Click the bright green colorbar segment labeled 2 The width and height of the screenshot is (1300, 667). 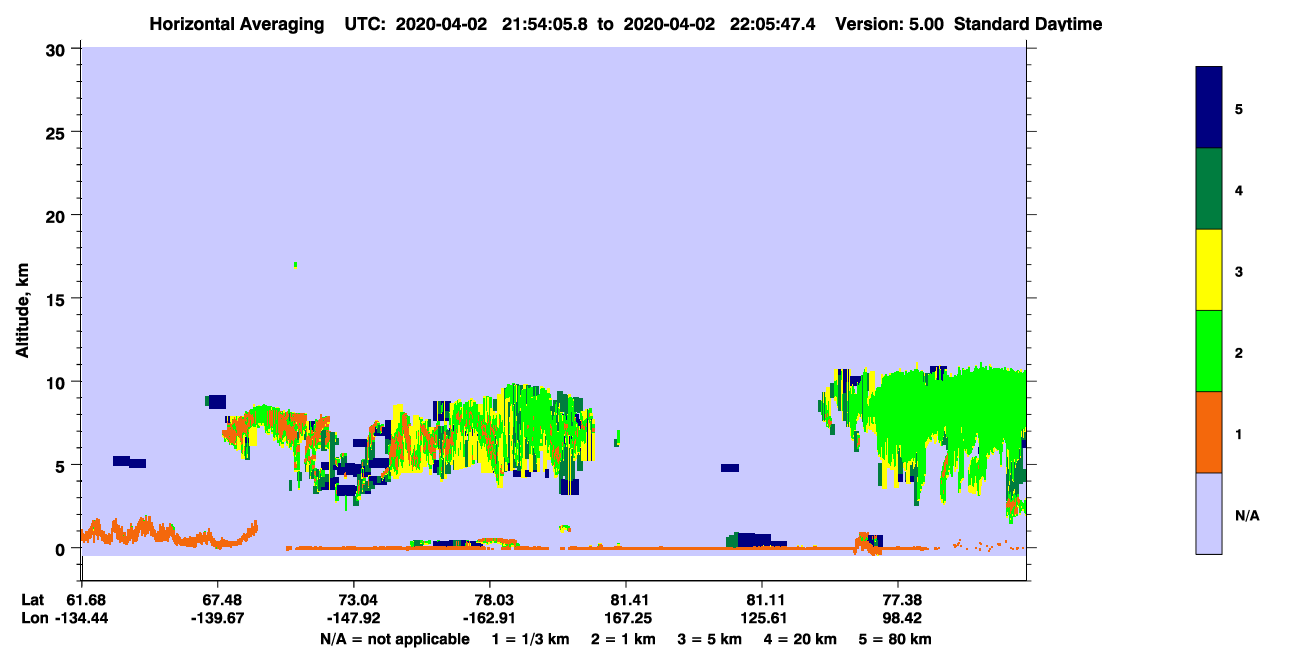pos(1209,351)
